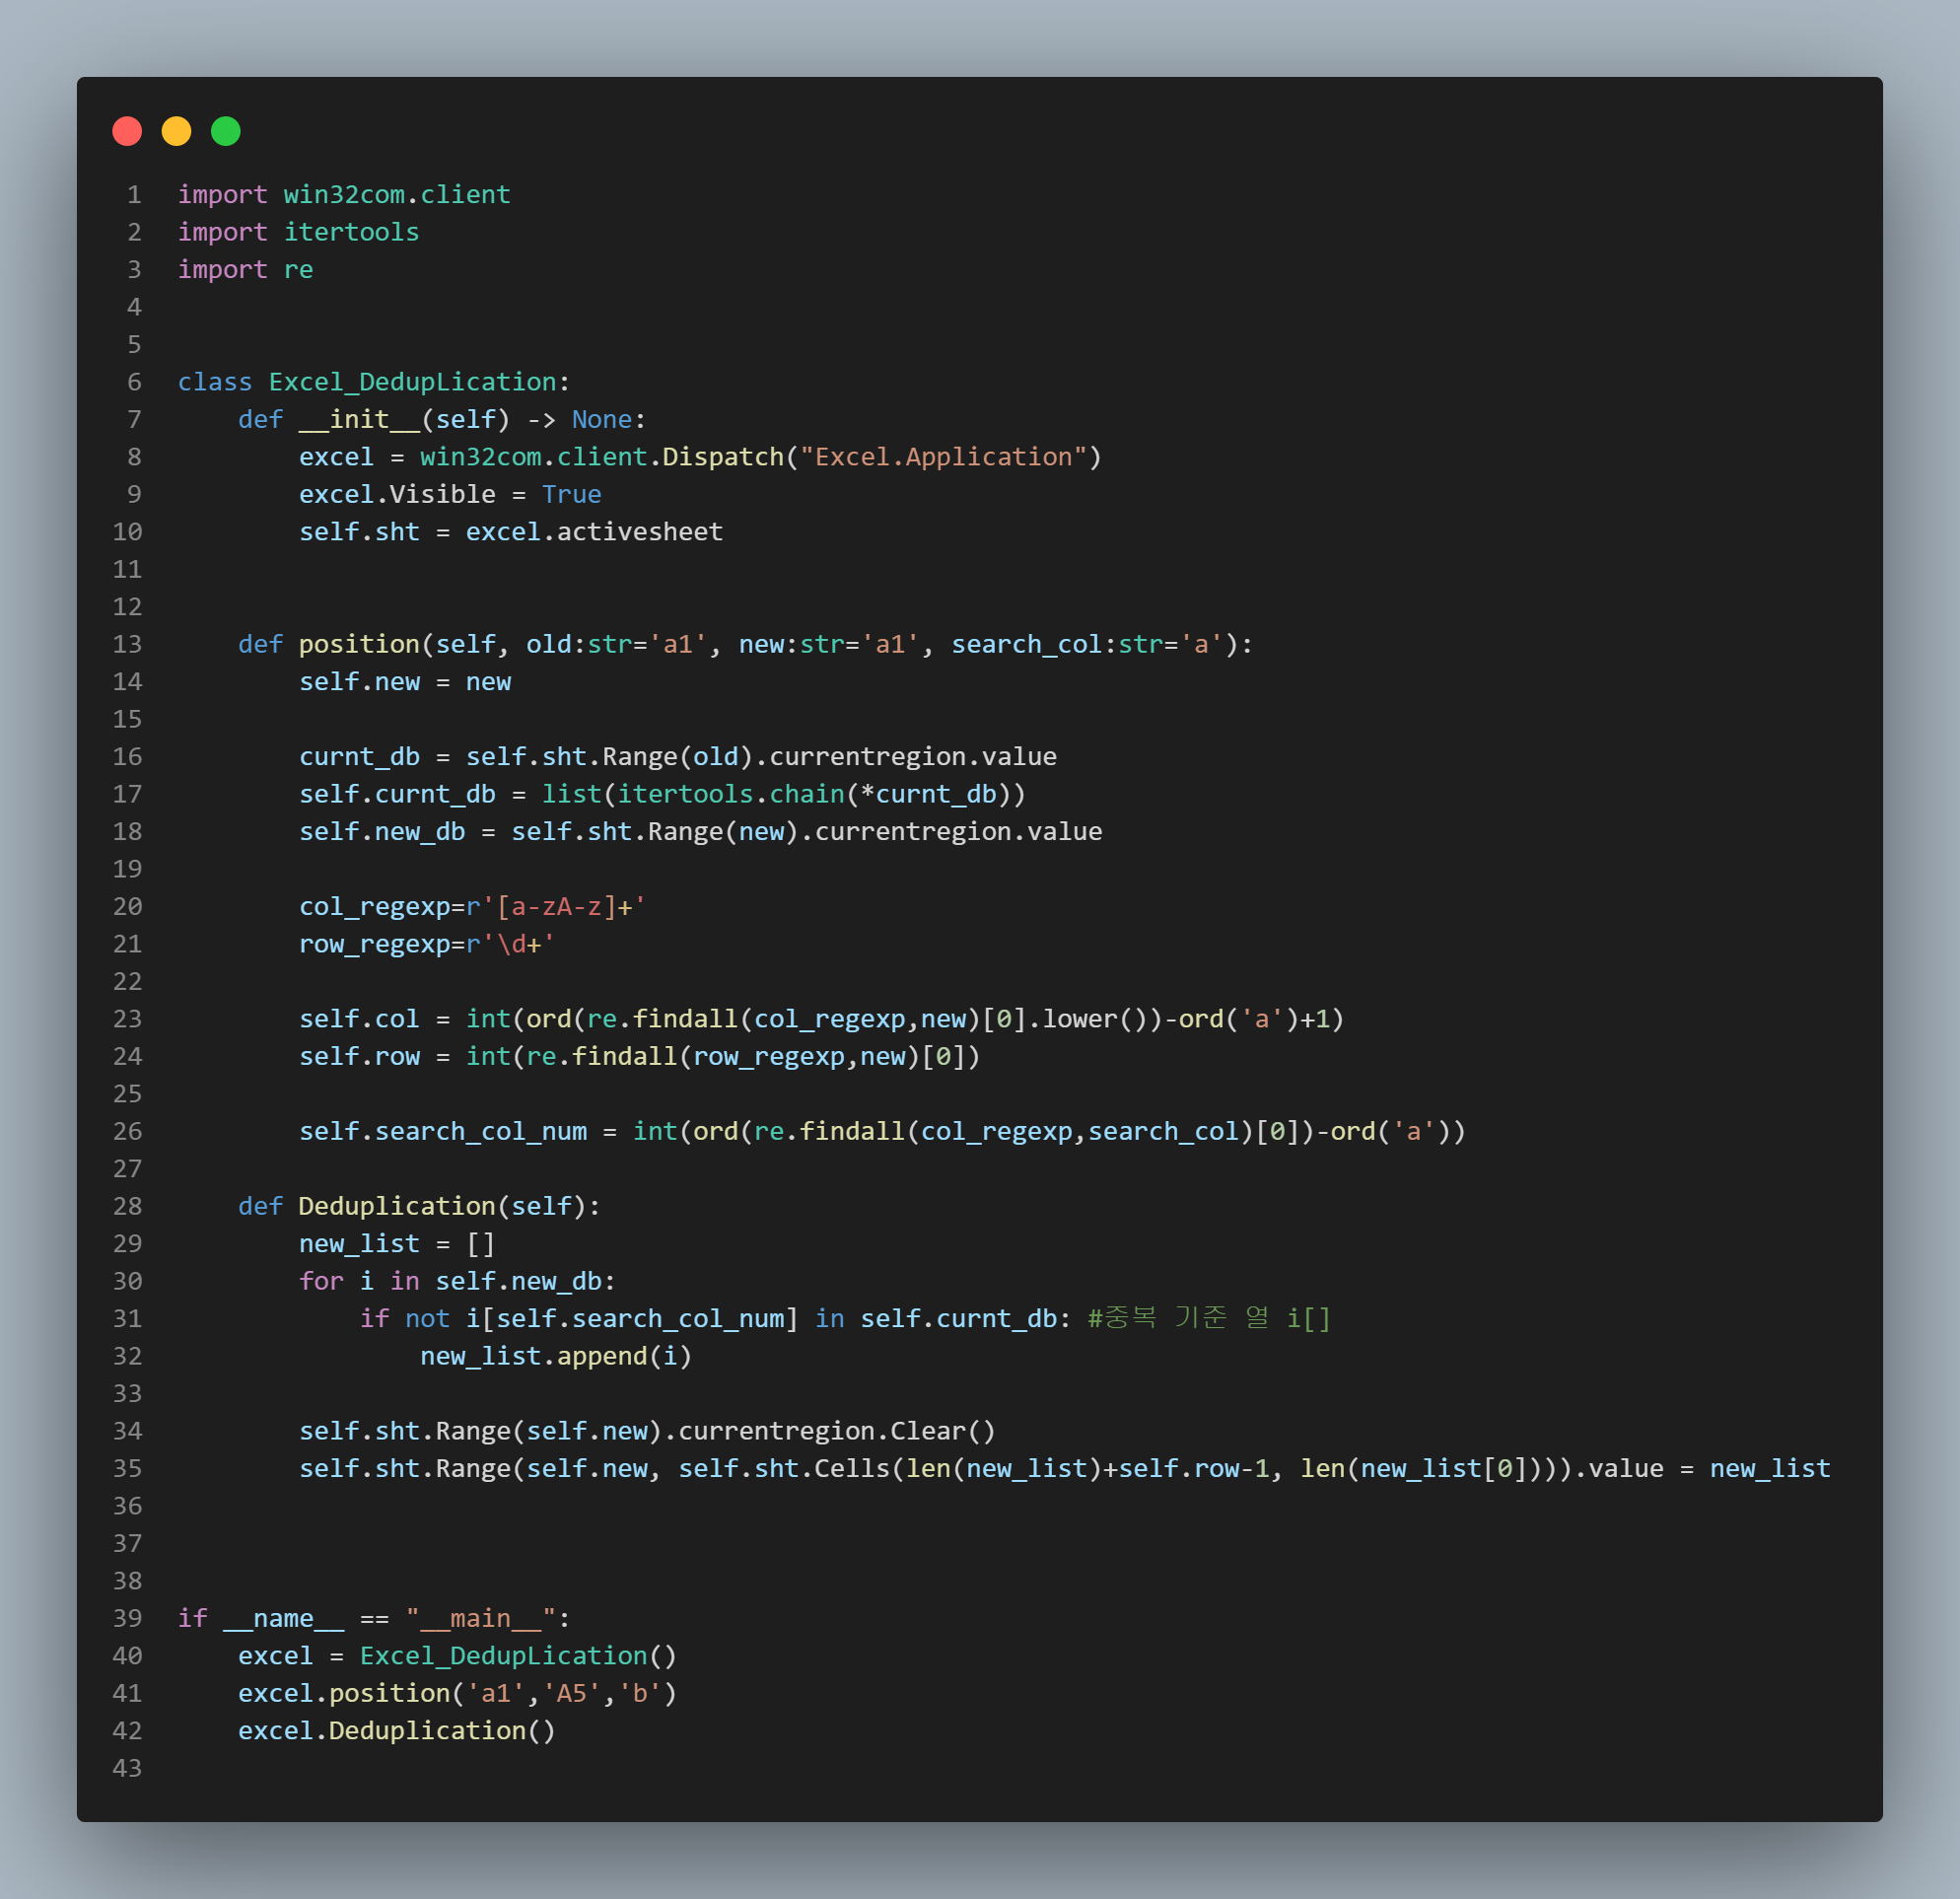Click 'new_list.append(i)' on line 32
The image size is (1960, 1899).
[556, 1357]
